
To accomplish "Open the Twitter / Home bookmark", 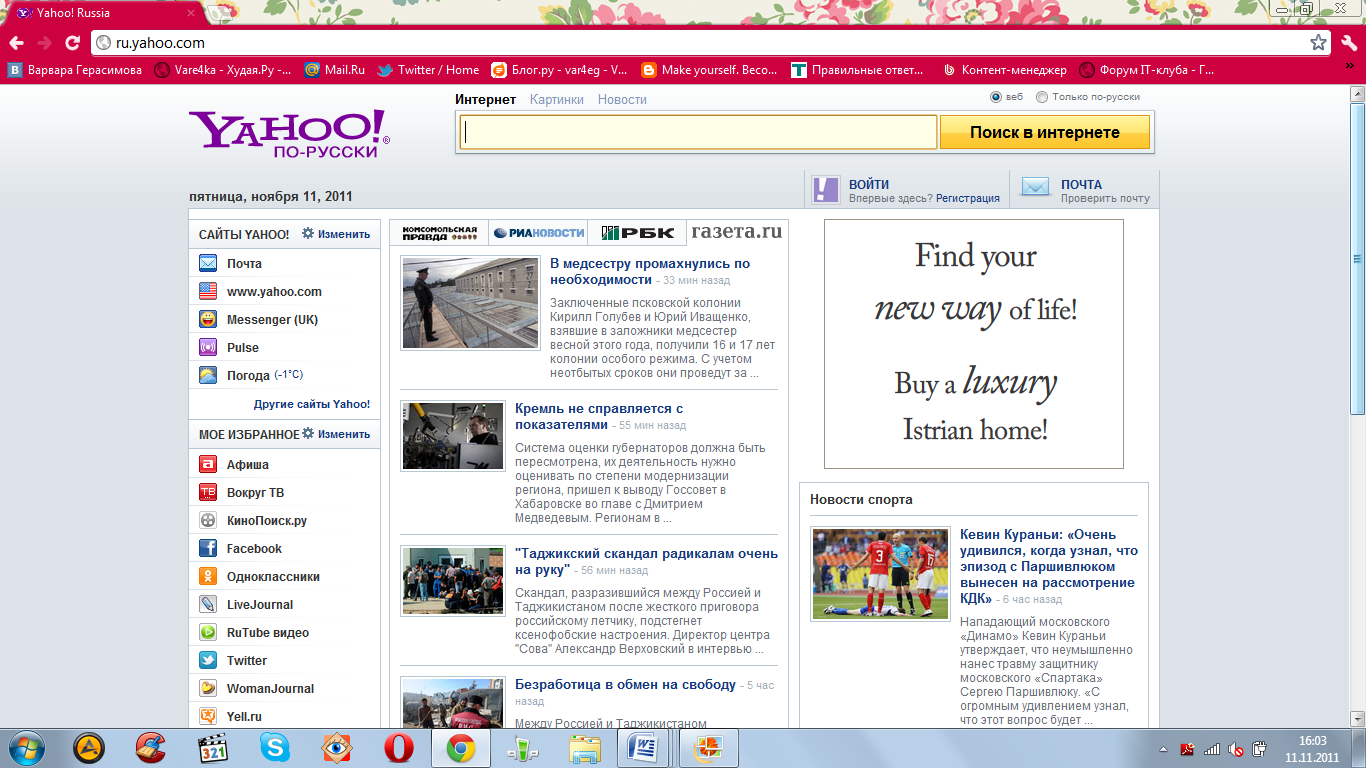I will (428, 70).
